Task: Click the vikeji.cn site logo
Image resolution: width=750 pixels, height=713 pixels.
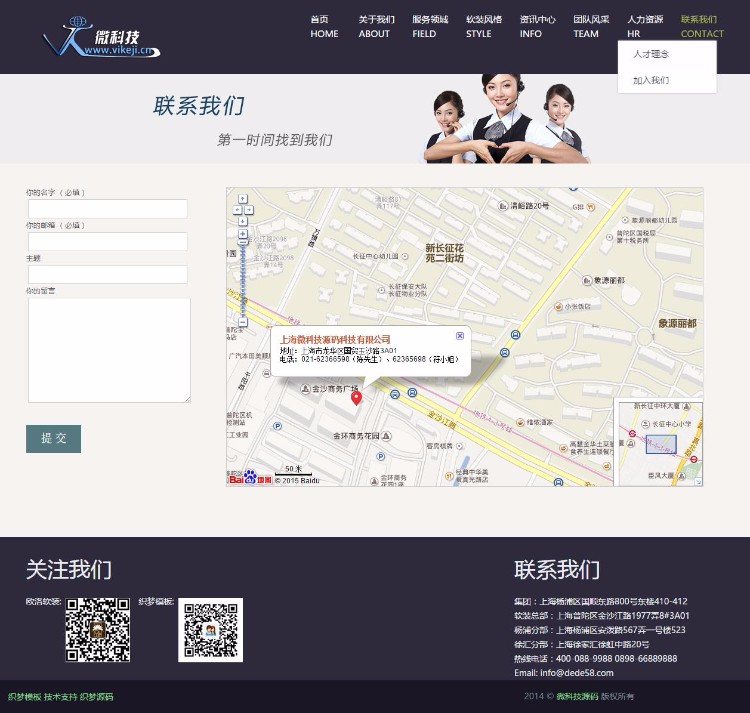Action: tap(101, 37)
